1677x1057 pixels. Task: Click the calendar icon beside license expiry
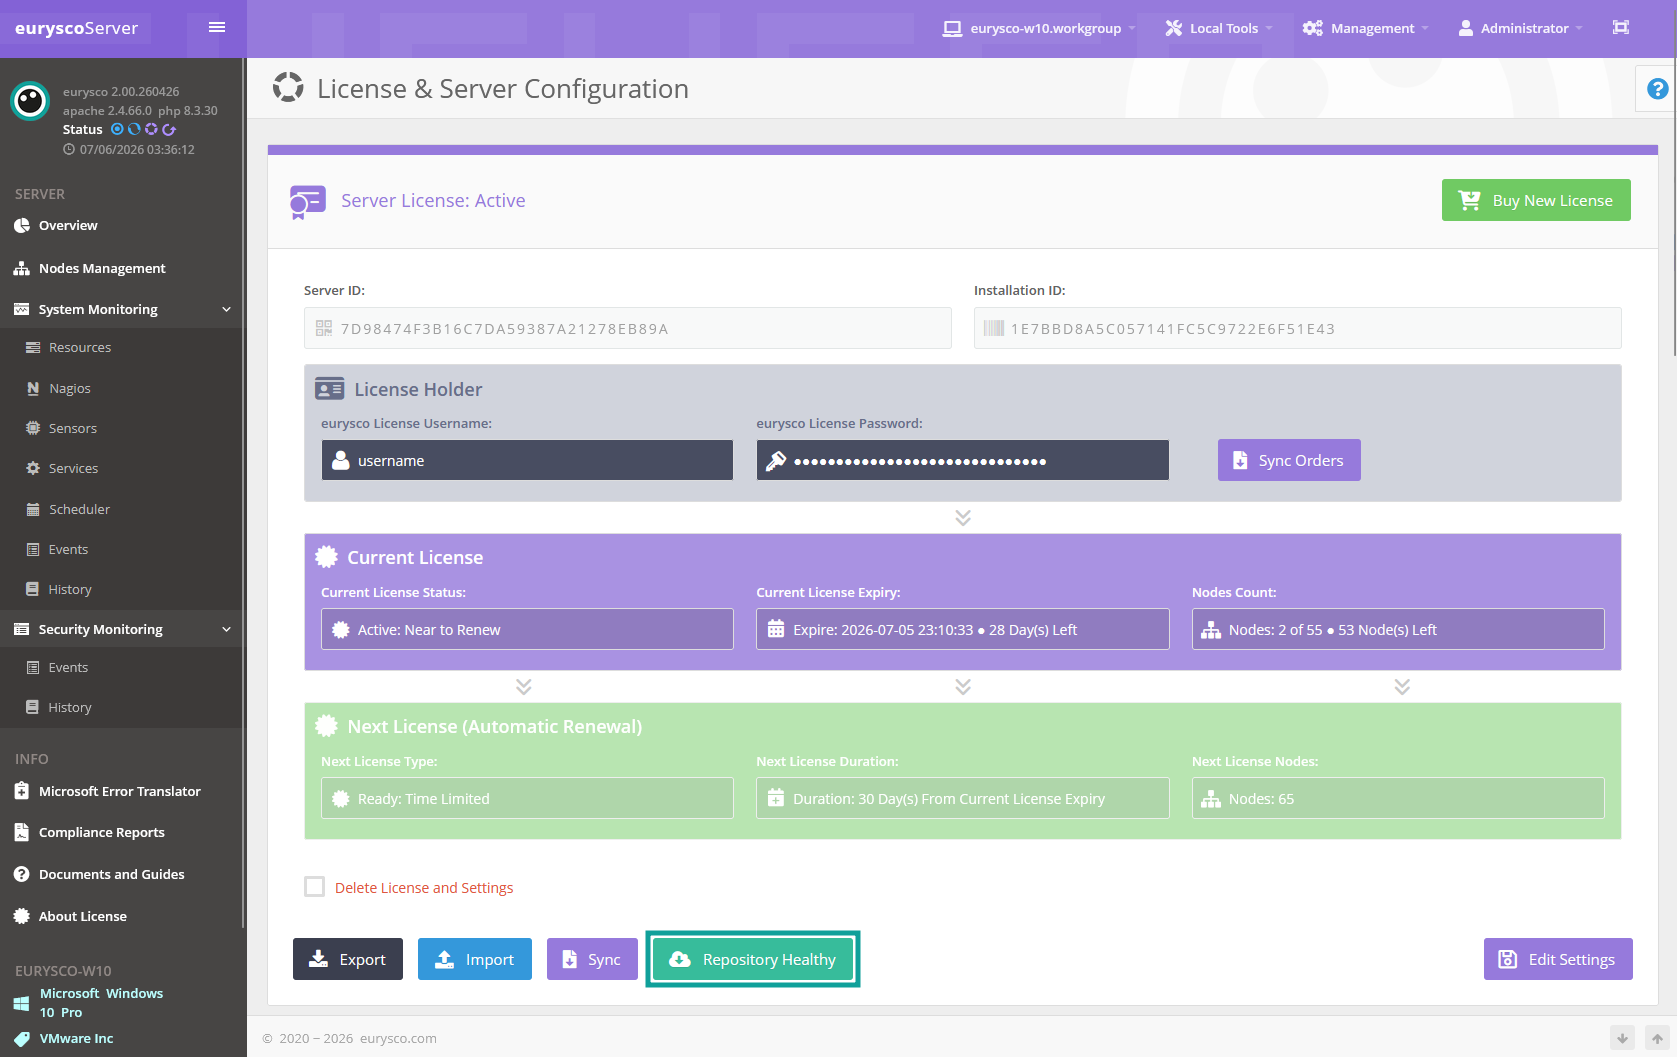tap(776, 629)
